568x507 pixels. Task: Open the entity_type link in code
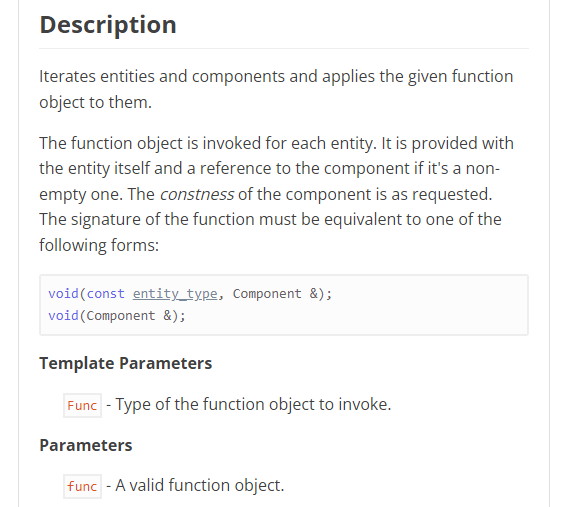tap(175, 294)
